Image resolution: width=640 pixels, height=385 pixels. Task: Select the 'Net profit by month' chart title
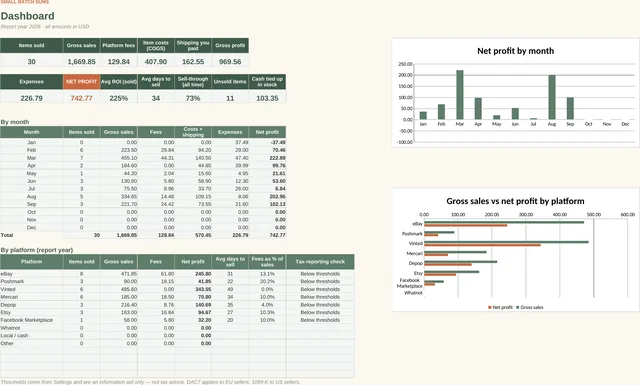tap(516, 51)
